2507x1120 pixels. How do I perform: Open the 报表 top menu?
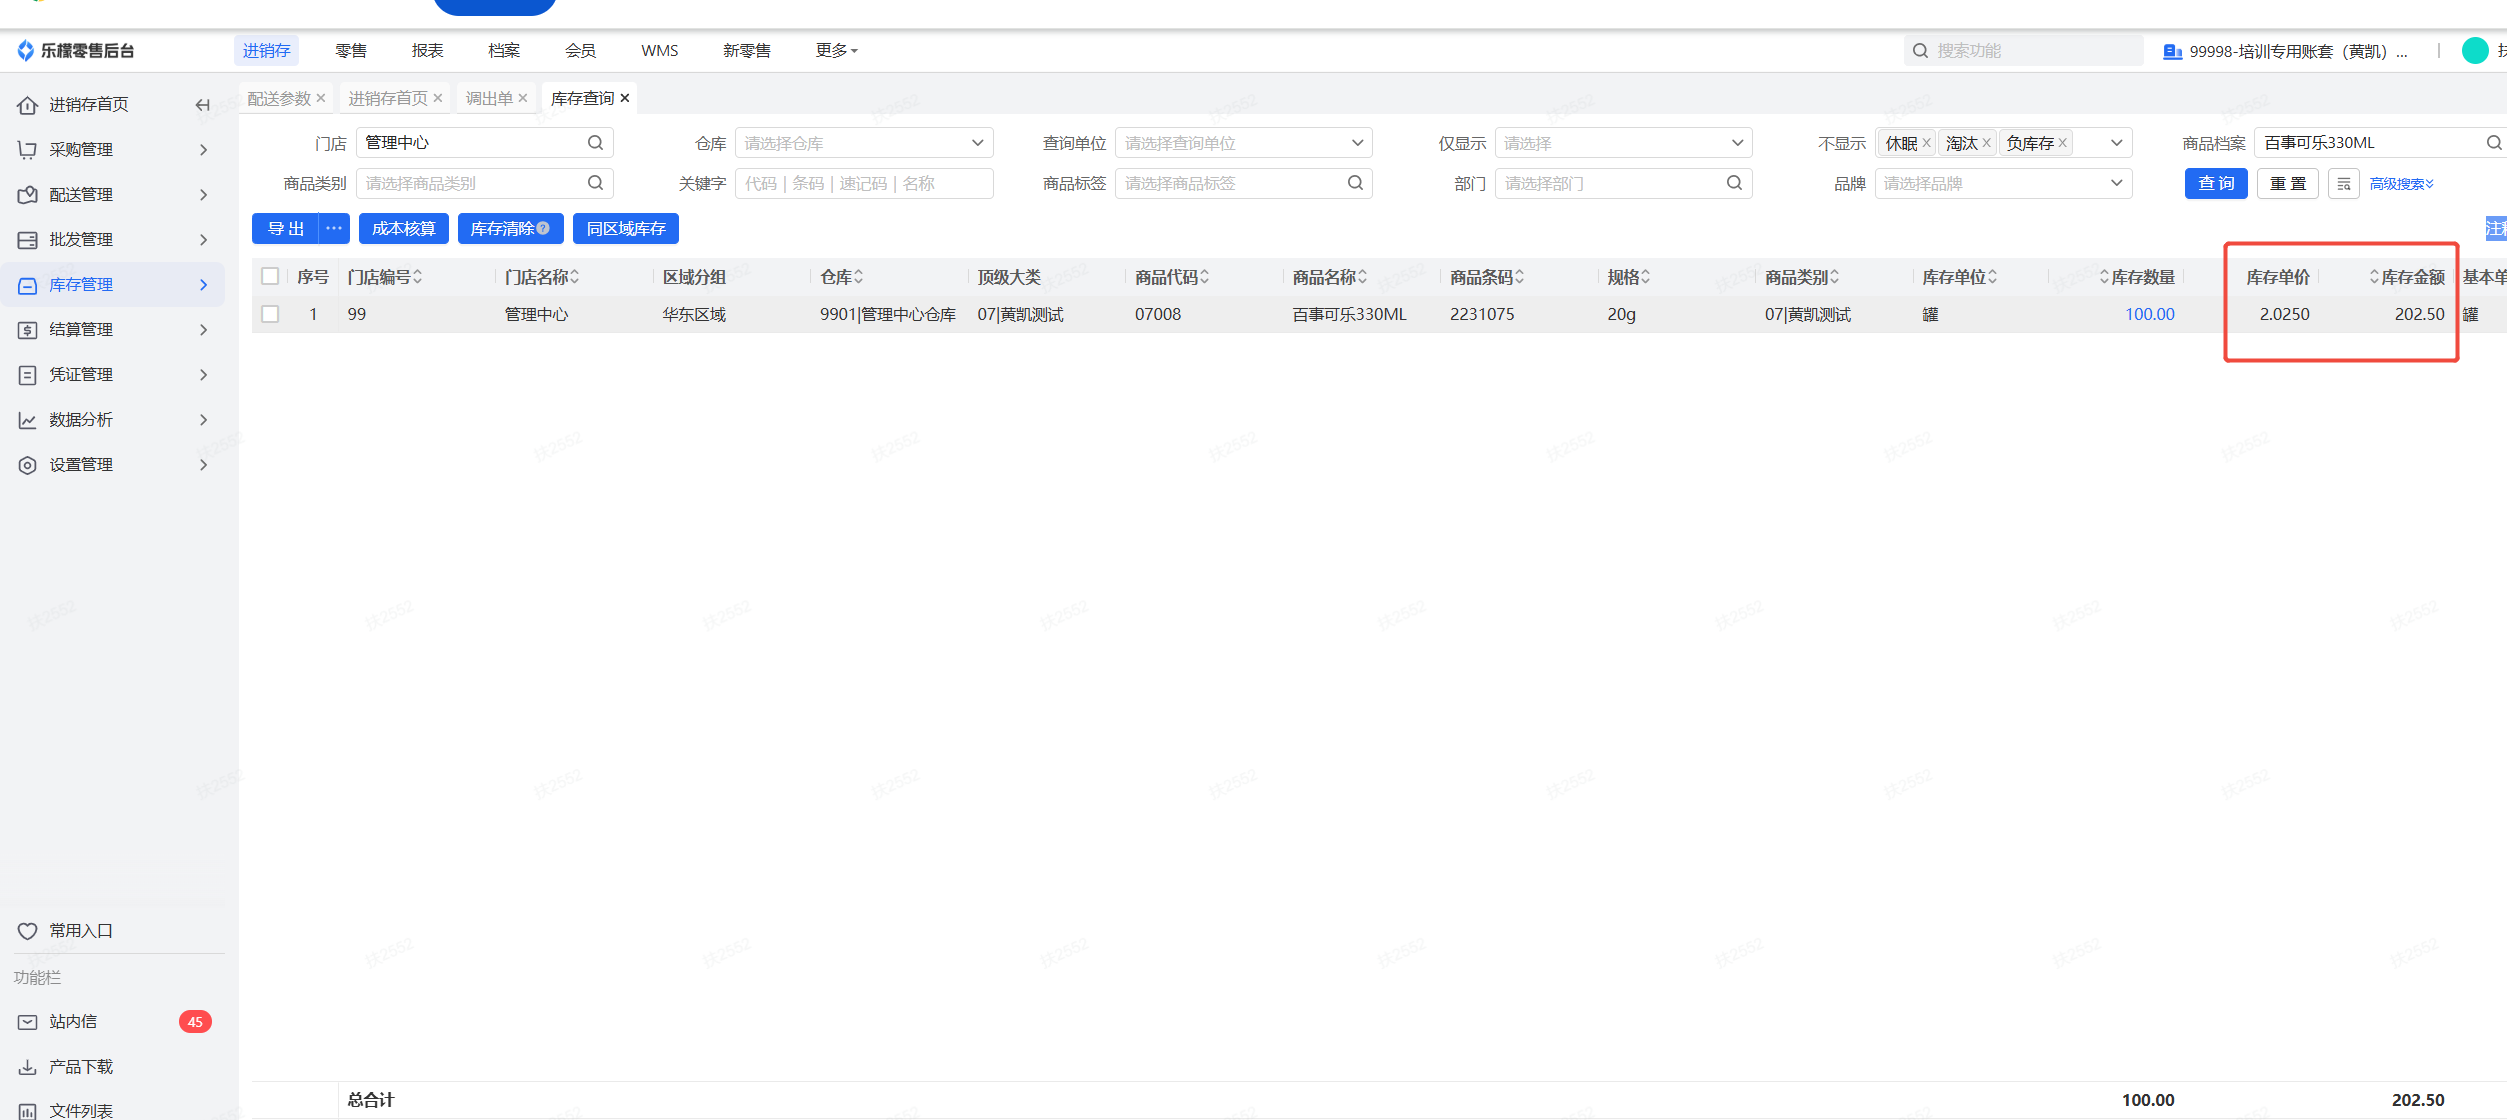click(x=427, y=51)
